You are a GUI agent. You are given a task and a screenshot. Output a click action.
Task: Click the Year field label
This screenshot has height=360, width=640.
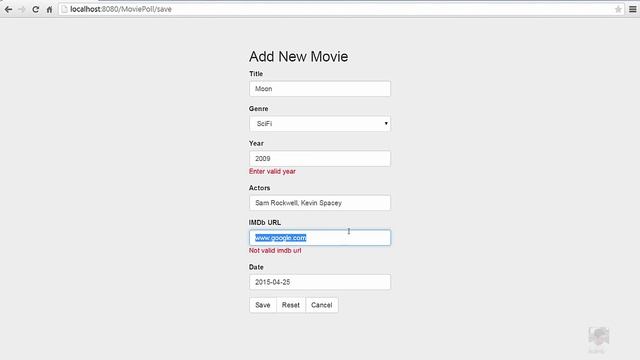click(256, 144)
